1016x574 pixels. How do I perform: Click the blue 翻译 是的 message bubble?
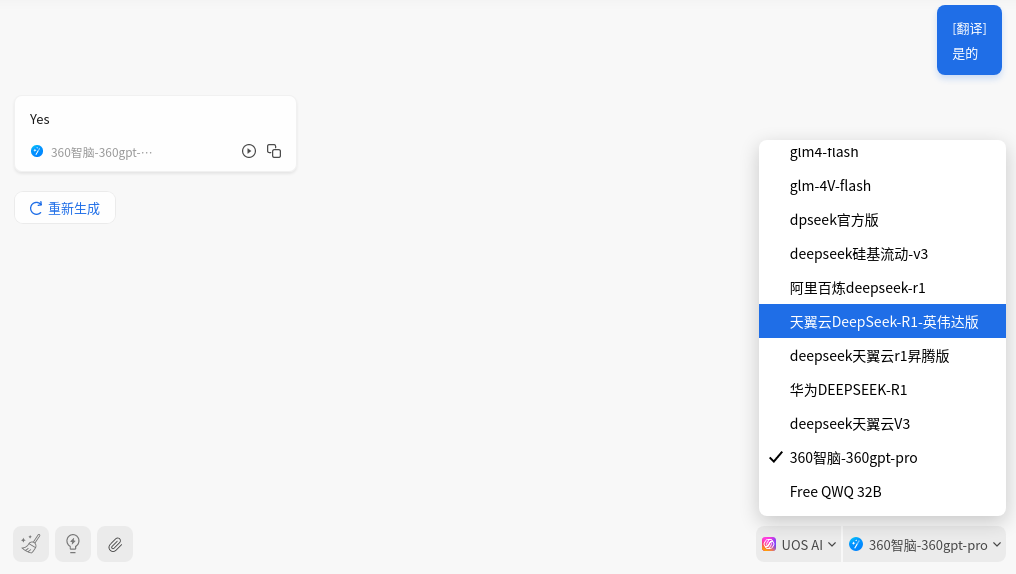tap(969, 40)
